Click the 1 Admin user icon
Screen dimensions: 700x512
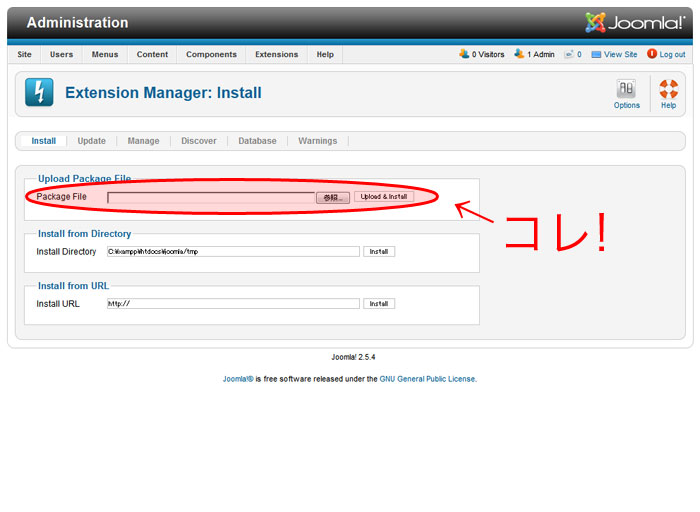tap(519, 54)
